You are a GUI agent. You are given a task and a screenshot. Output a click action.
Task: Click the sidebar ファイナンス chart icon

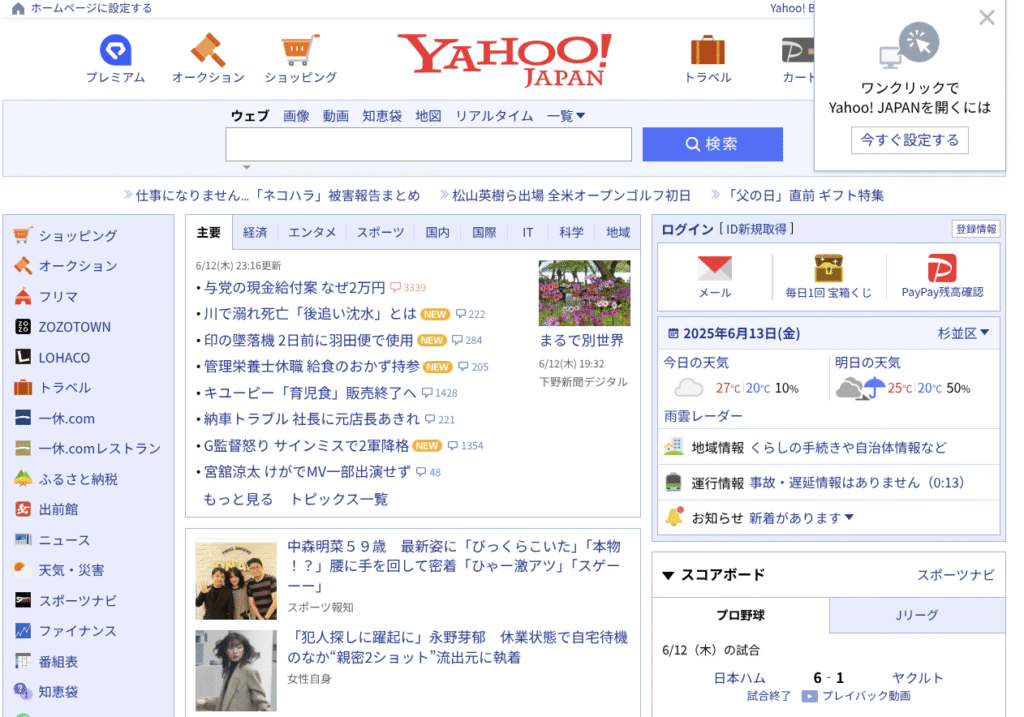click(23, 631)
